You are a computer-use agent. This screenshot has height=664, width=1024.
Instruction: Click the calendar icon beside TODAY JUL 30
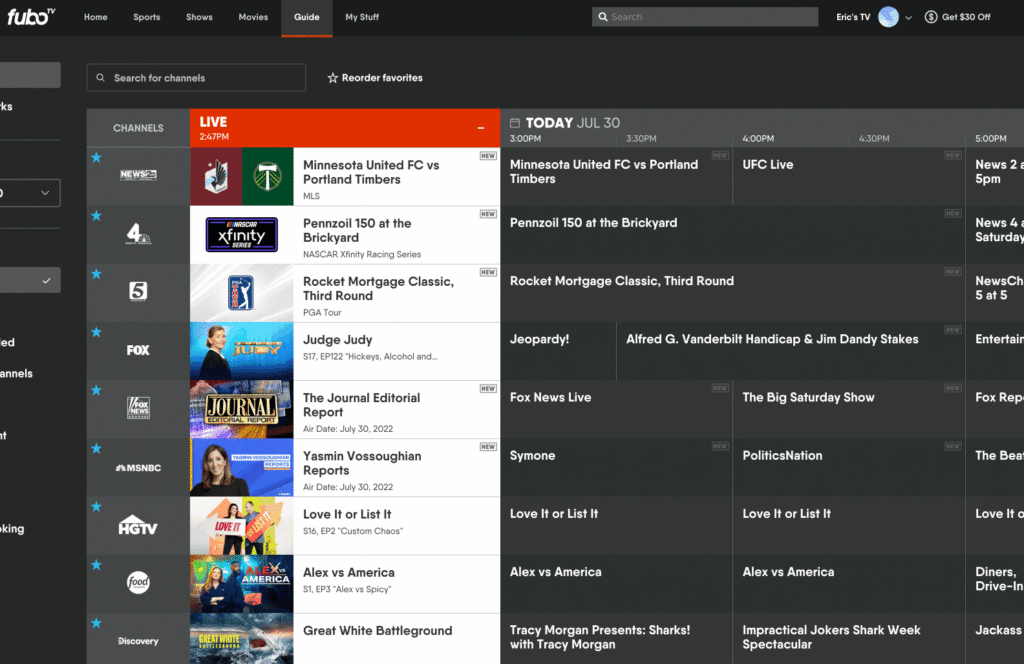tap(516, 121)
